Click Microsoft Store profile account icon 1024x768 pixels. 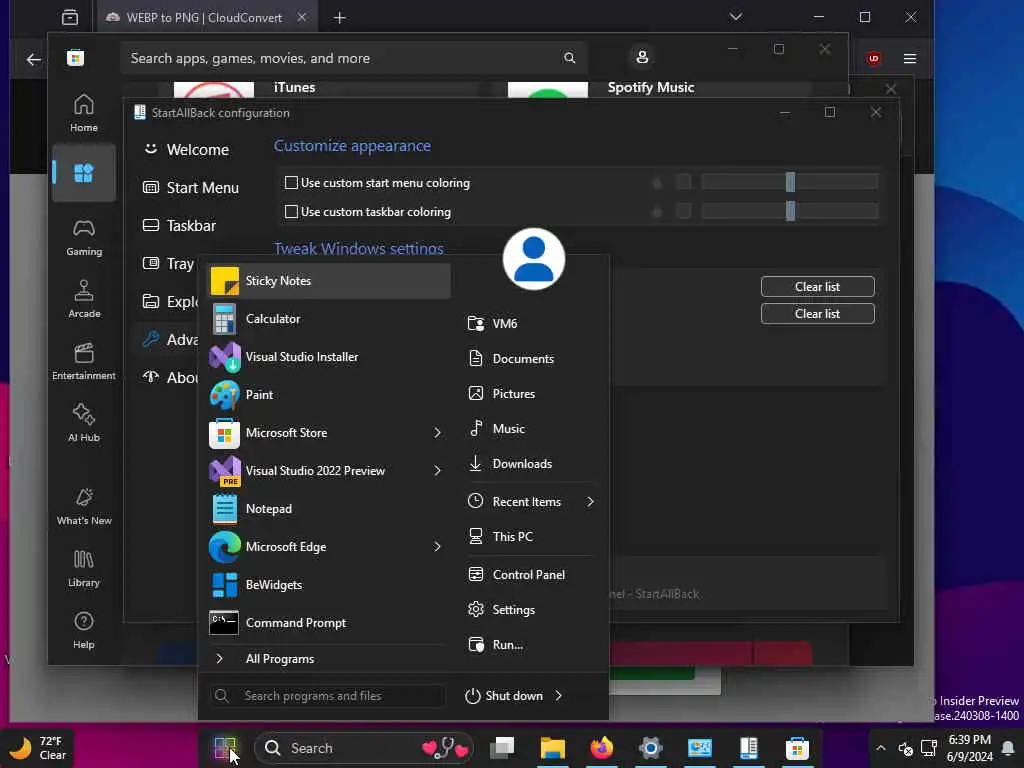pyautogui.click(x=642, y=57)
